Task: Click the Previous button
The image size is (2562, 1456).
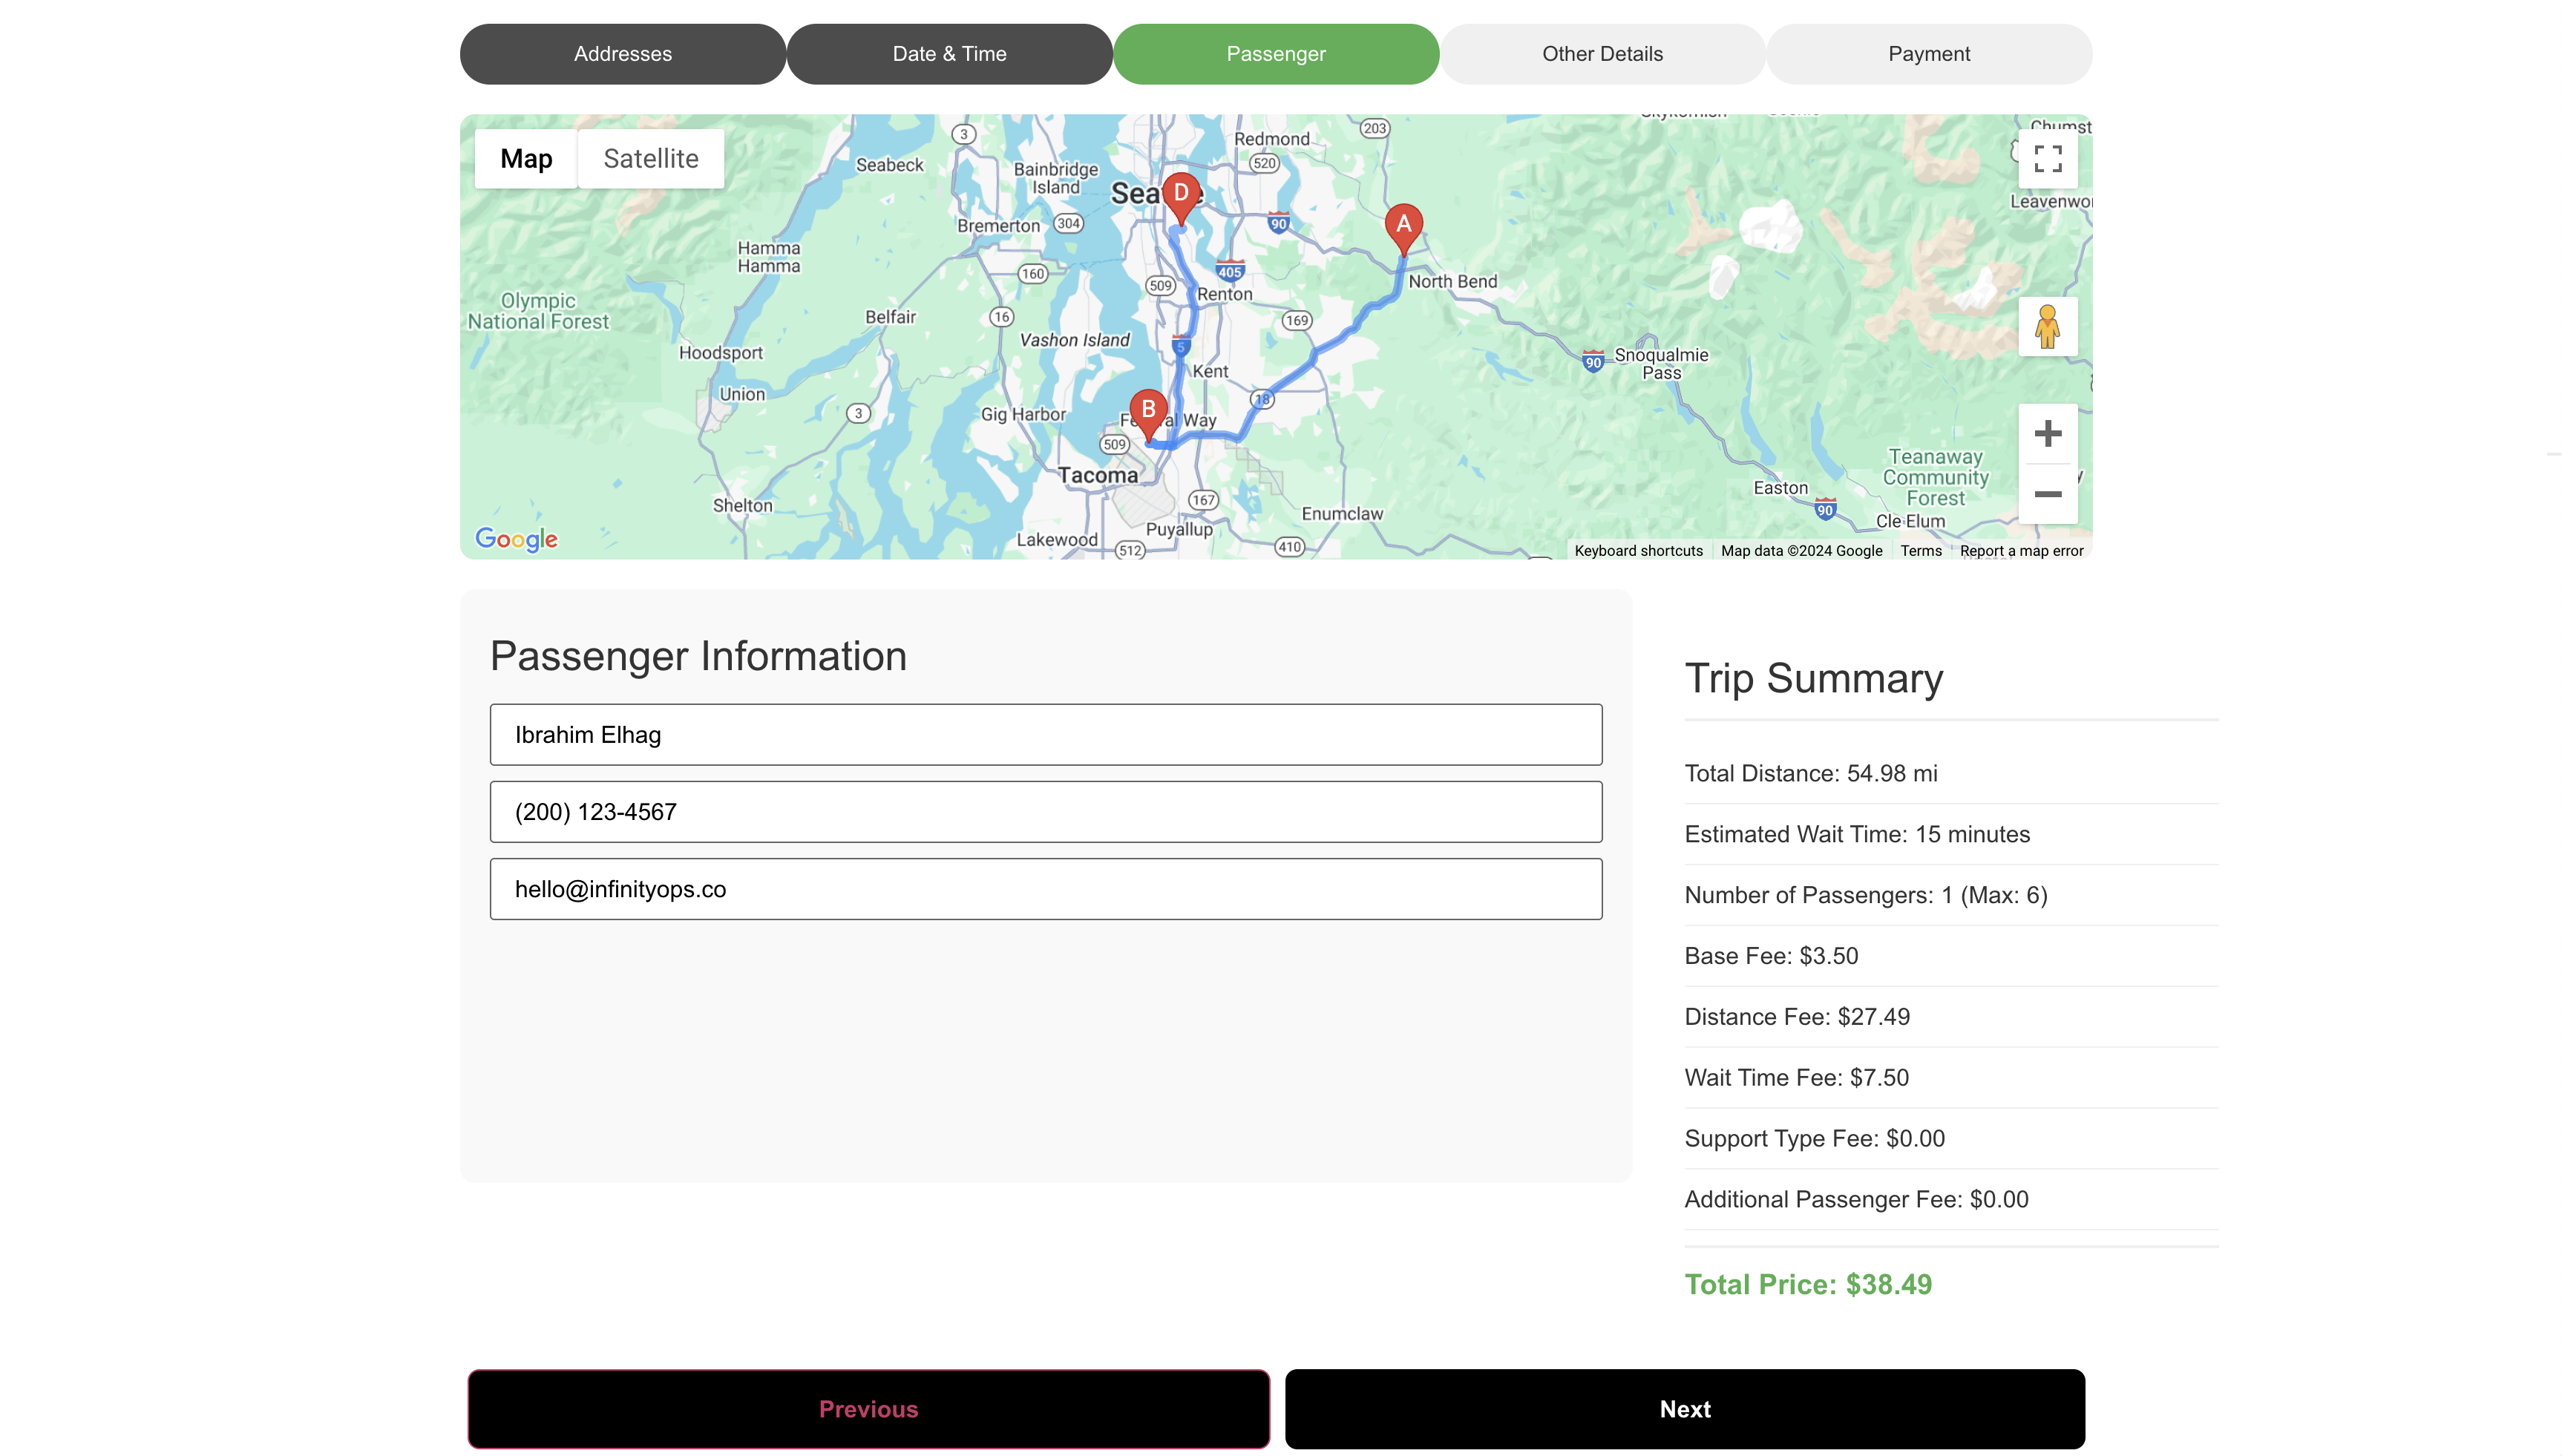Action: click(868, 1409)
